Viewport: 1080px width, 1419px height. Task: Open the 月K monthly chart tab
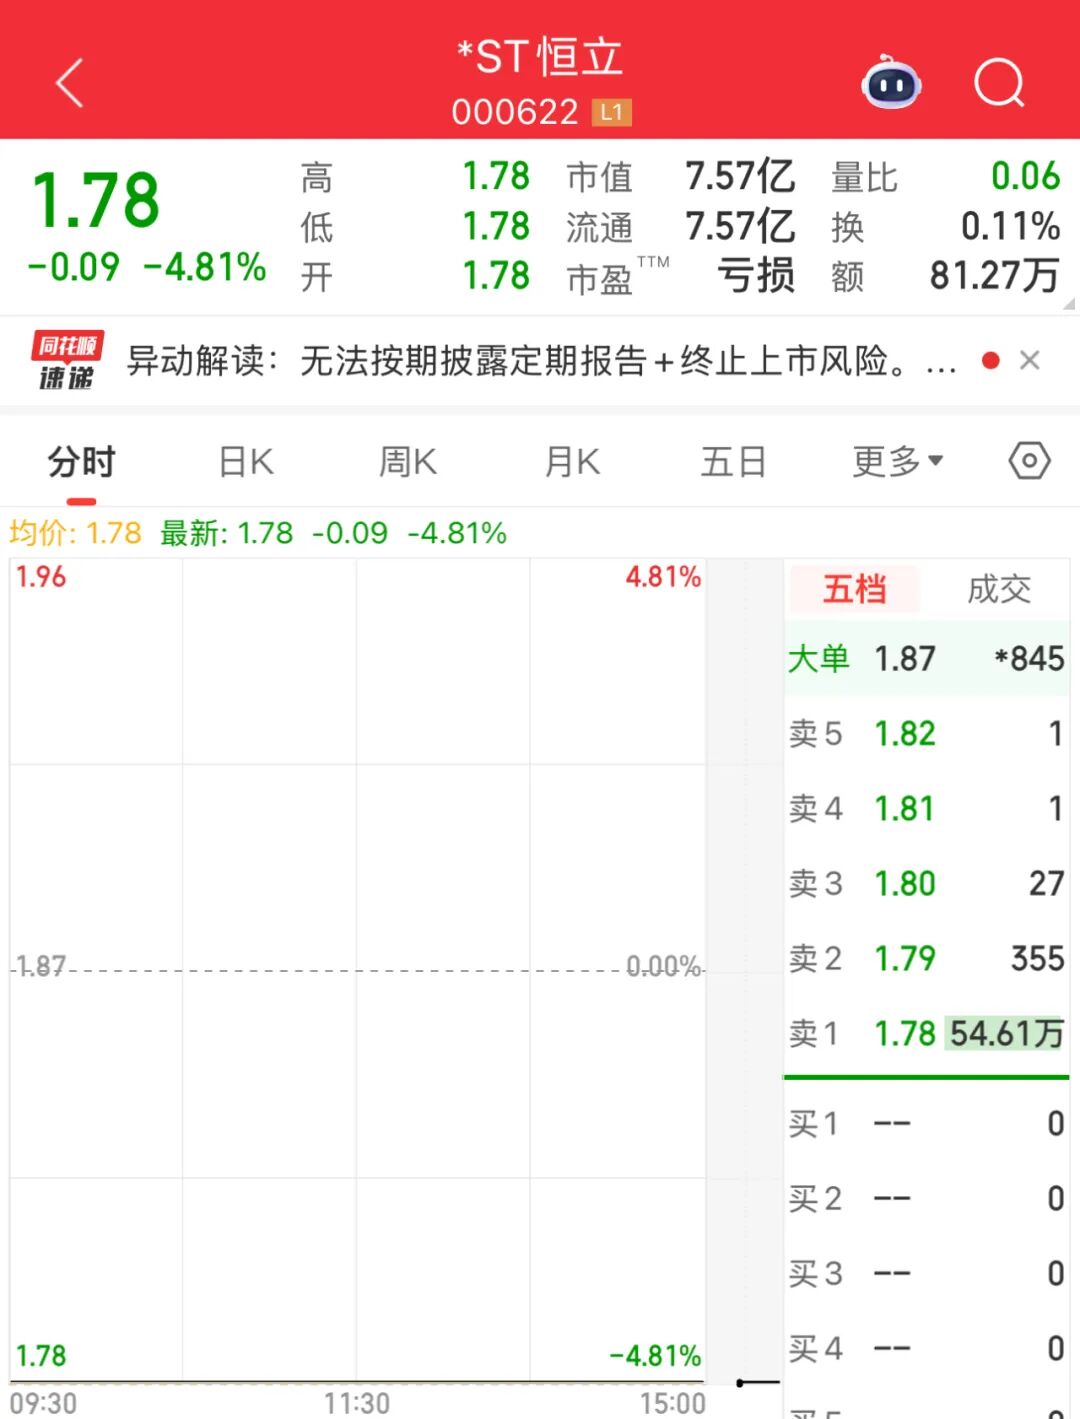click(x=571, y=461)
